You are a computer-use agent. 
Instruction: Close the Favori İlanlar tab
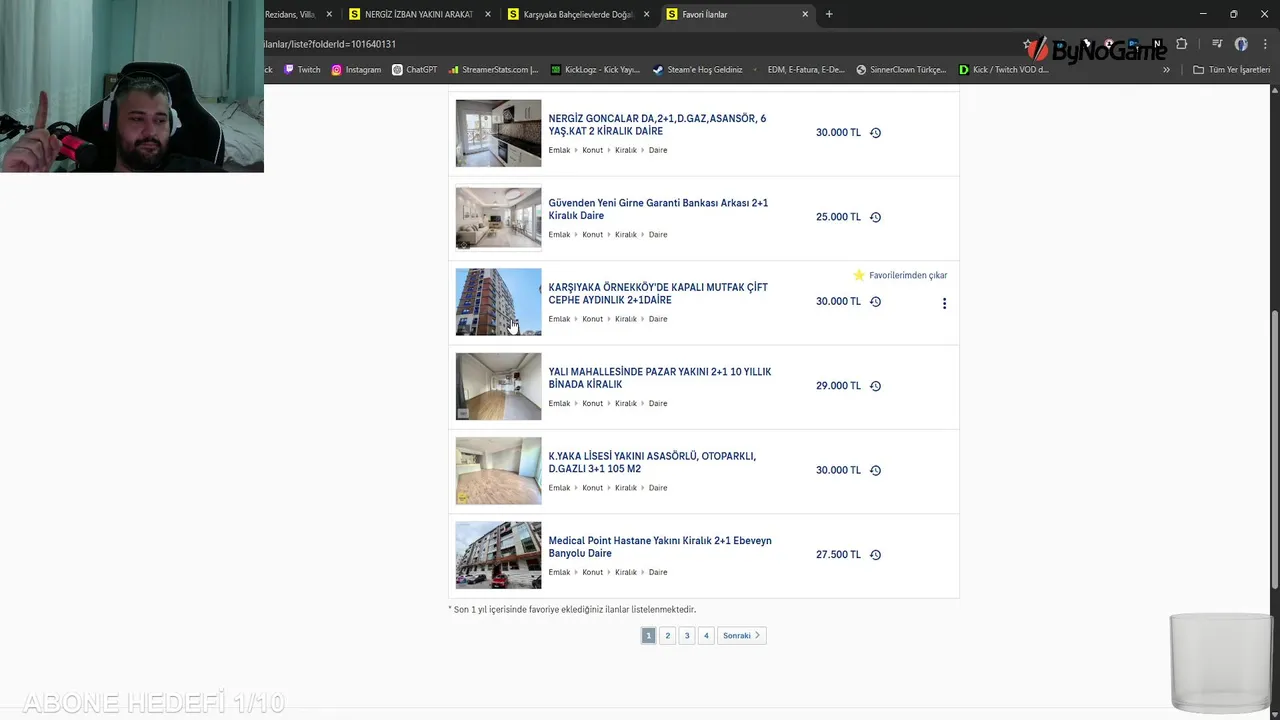point(805,14)
